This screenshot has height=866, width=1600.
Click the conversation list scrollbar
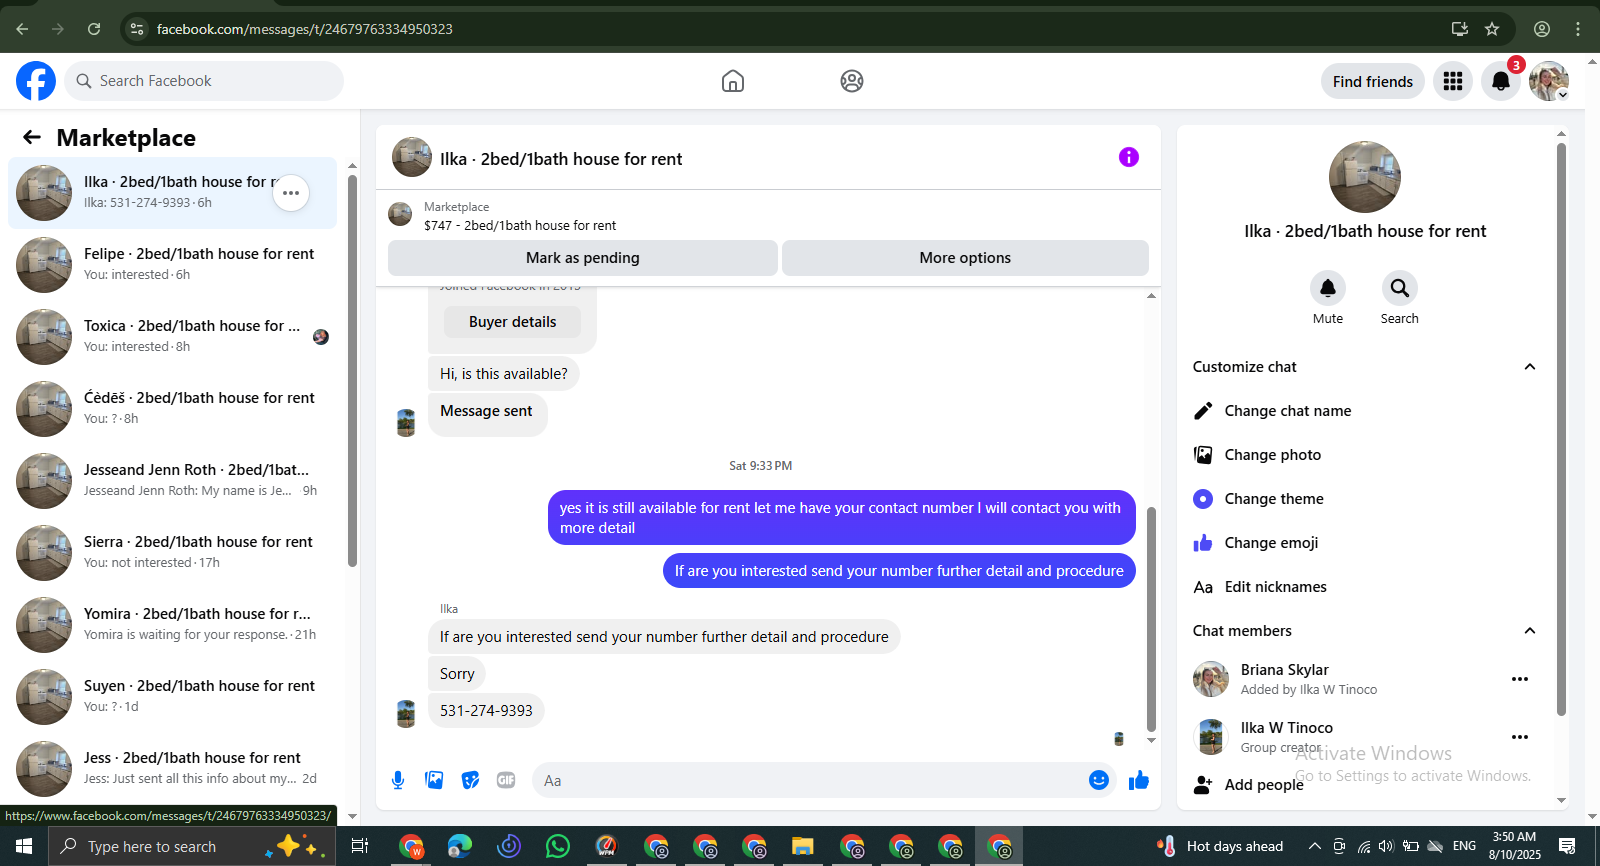pos(352,370)
